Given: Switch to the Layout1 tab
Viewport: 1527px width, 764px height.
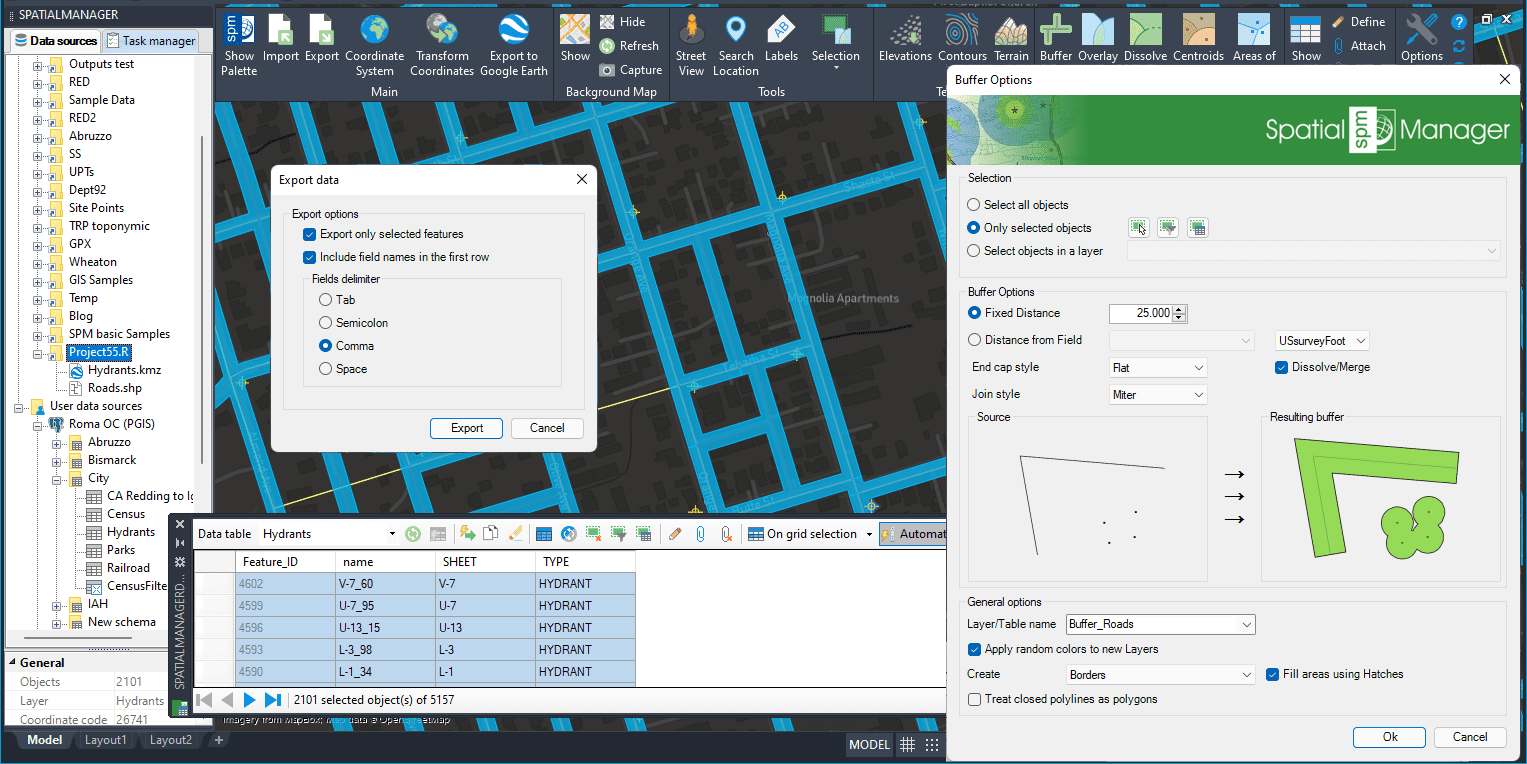Looking at the screenshot, I should pyautogui.click(x=105, y=740).
